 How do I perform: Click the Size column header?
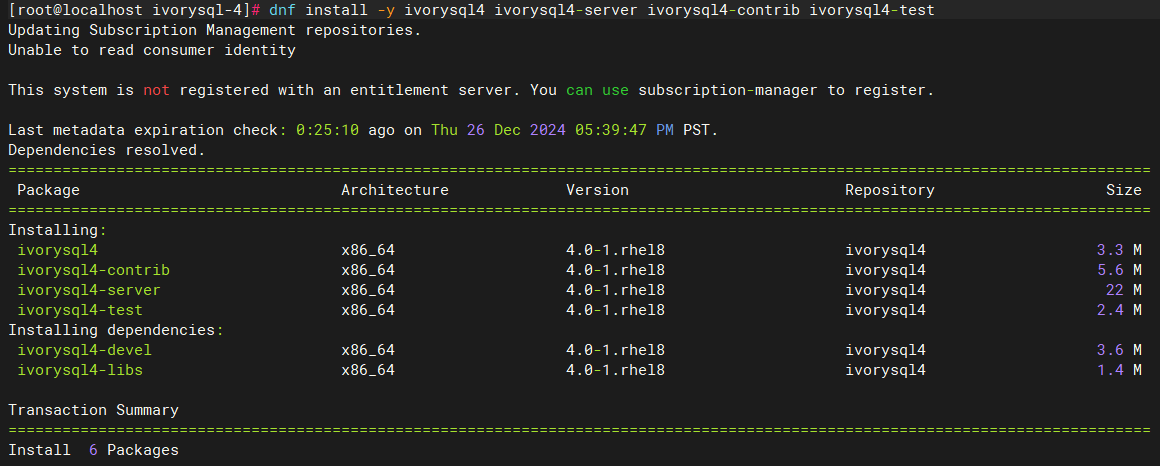(1123, 190)
